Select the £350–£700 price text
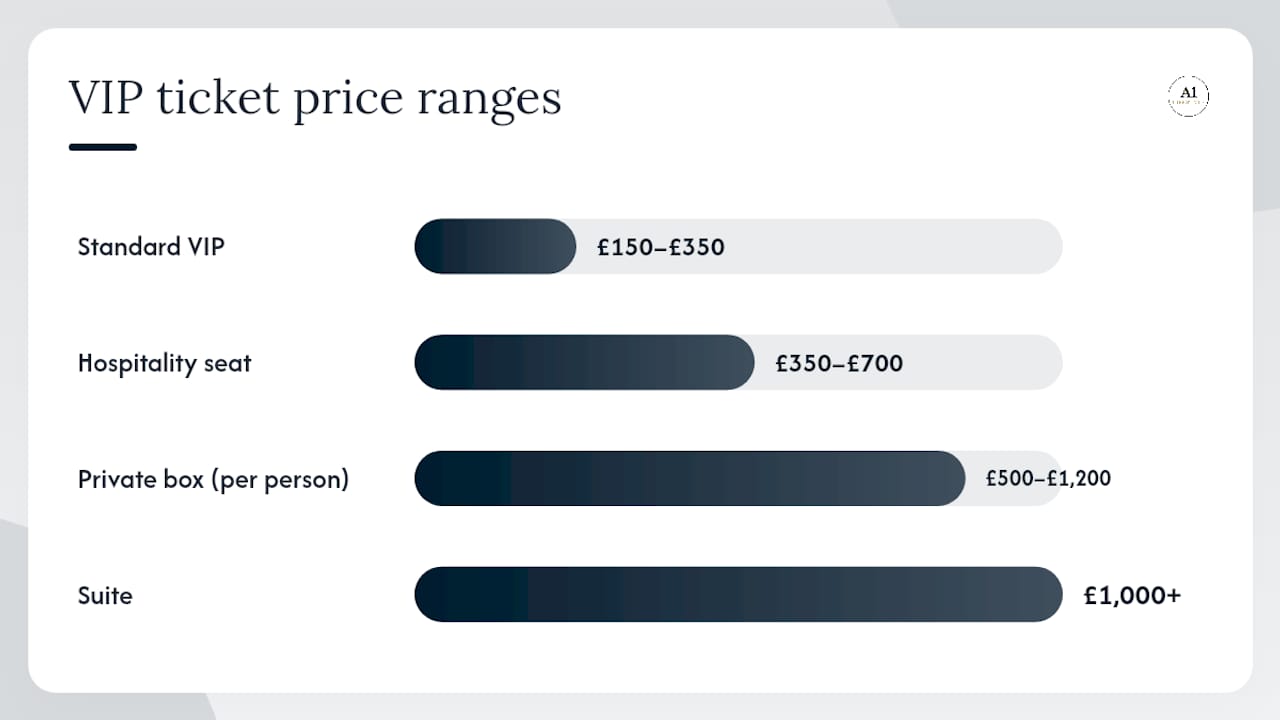 839,363
